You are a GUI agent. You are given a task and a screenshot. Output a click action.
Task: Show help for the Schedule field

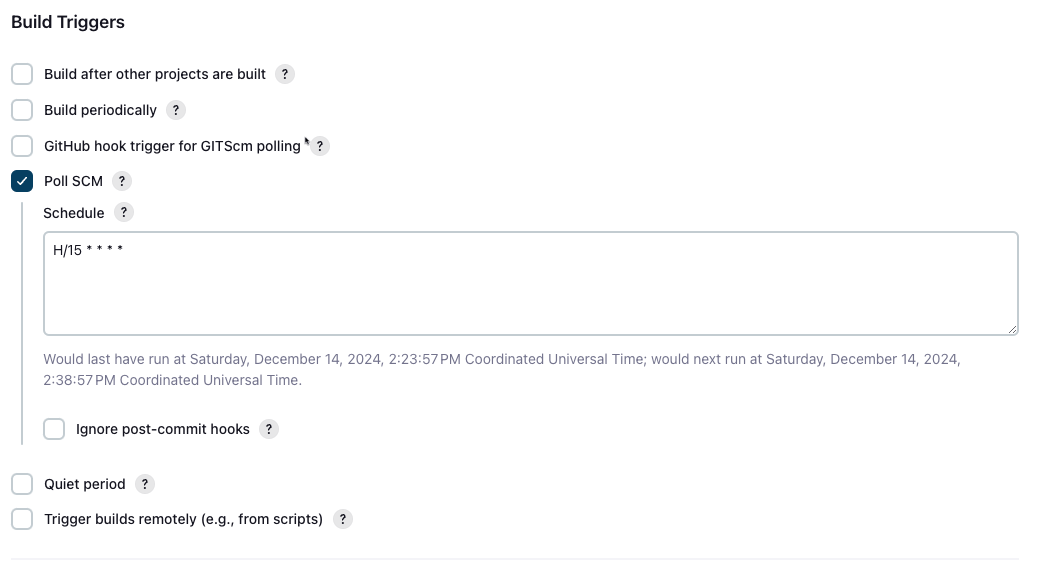click(x=123, y=212)
